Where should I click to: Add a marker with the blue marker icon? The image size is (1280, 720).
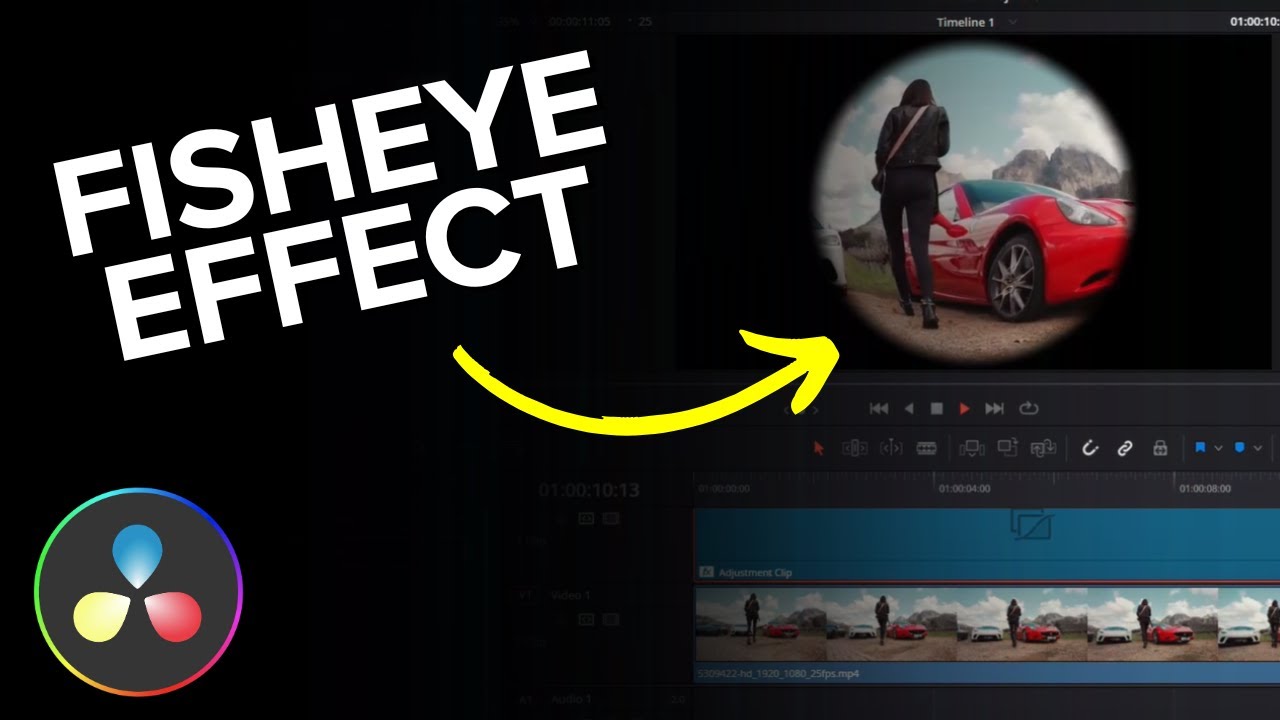1240,448
